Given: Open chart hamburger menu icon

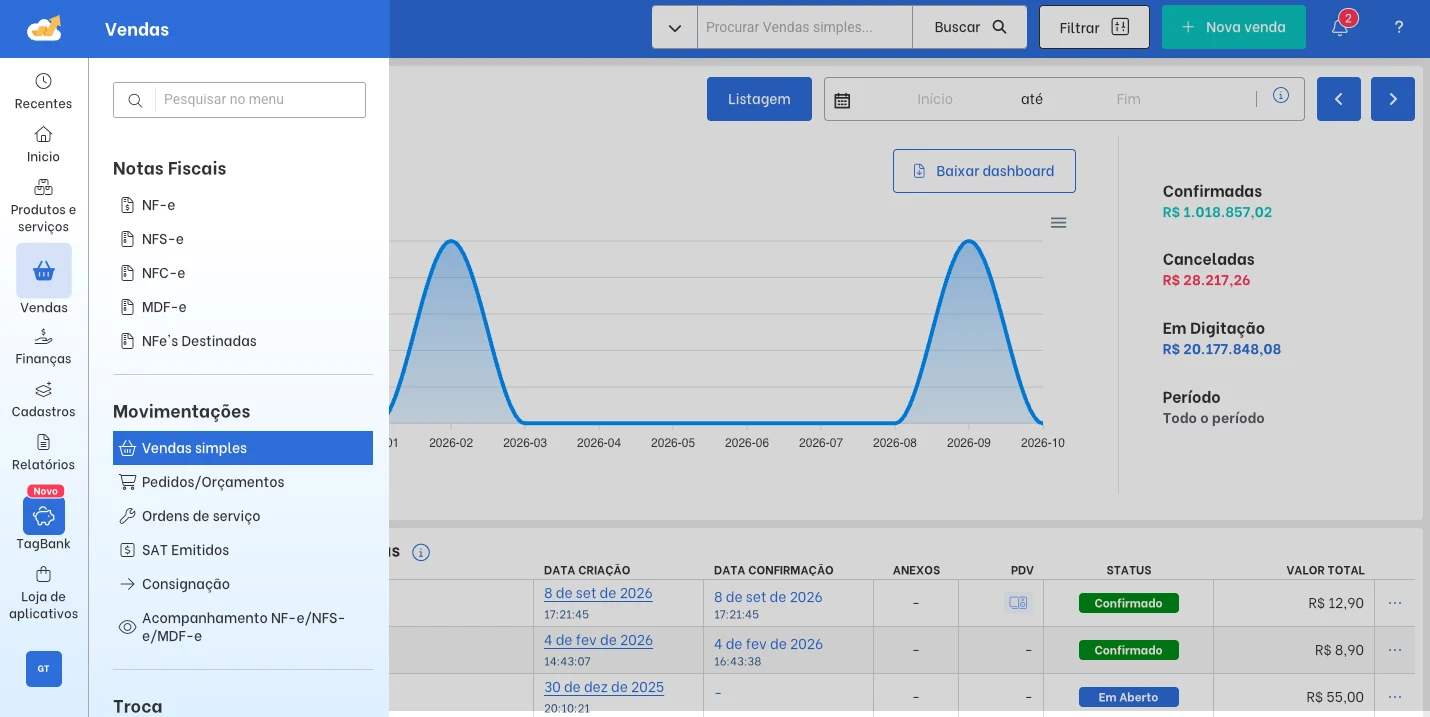Looking at the screenshot, I should (1059, 223).
